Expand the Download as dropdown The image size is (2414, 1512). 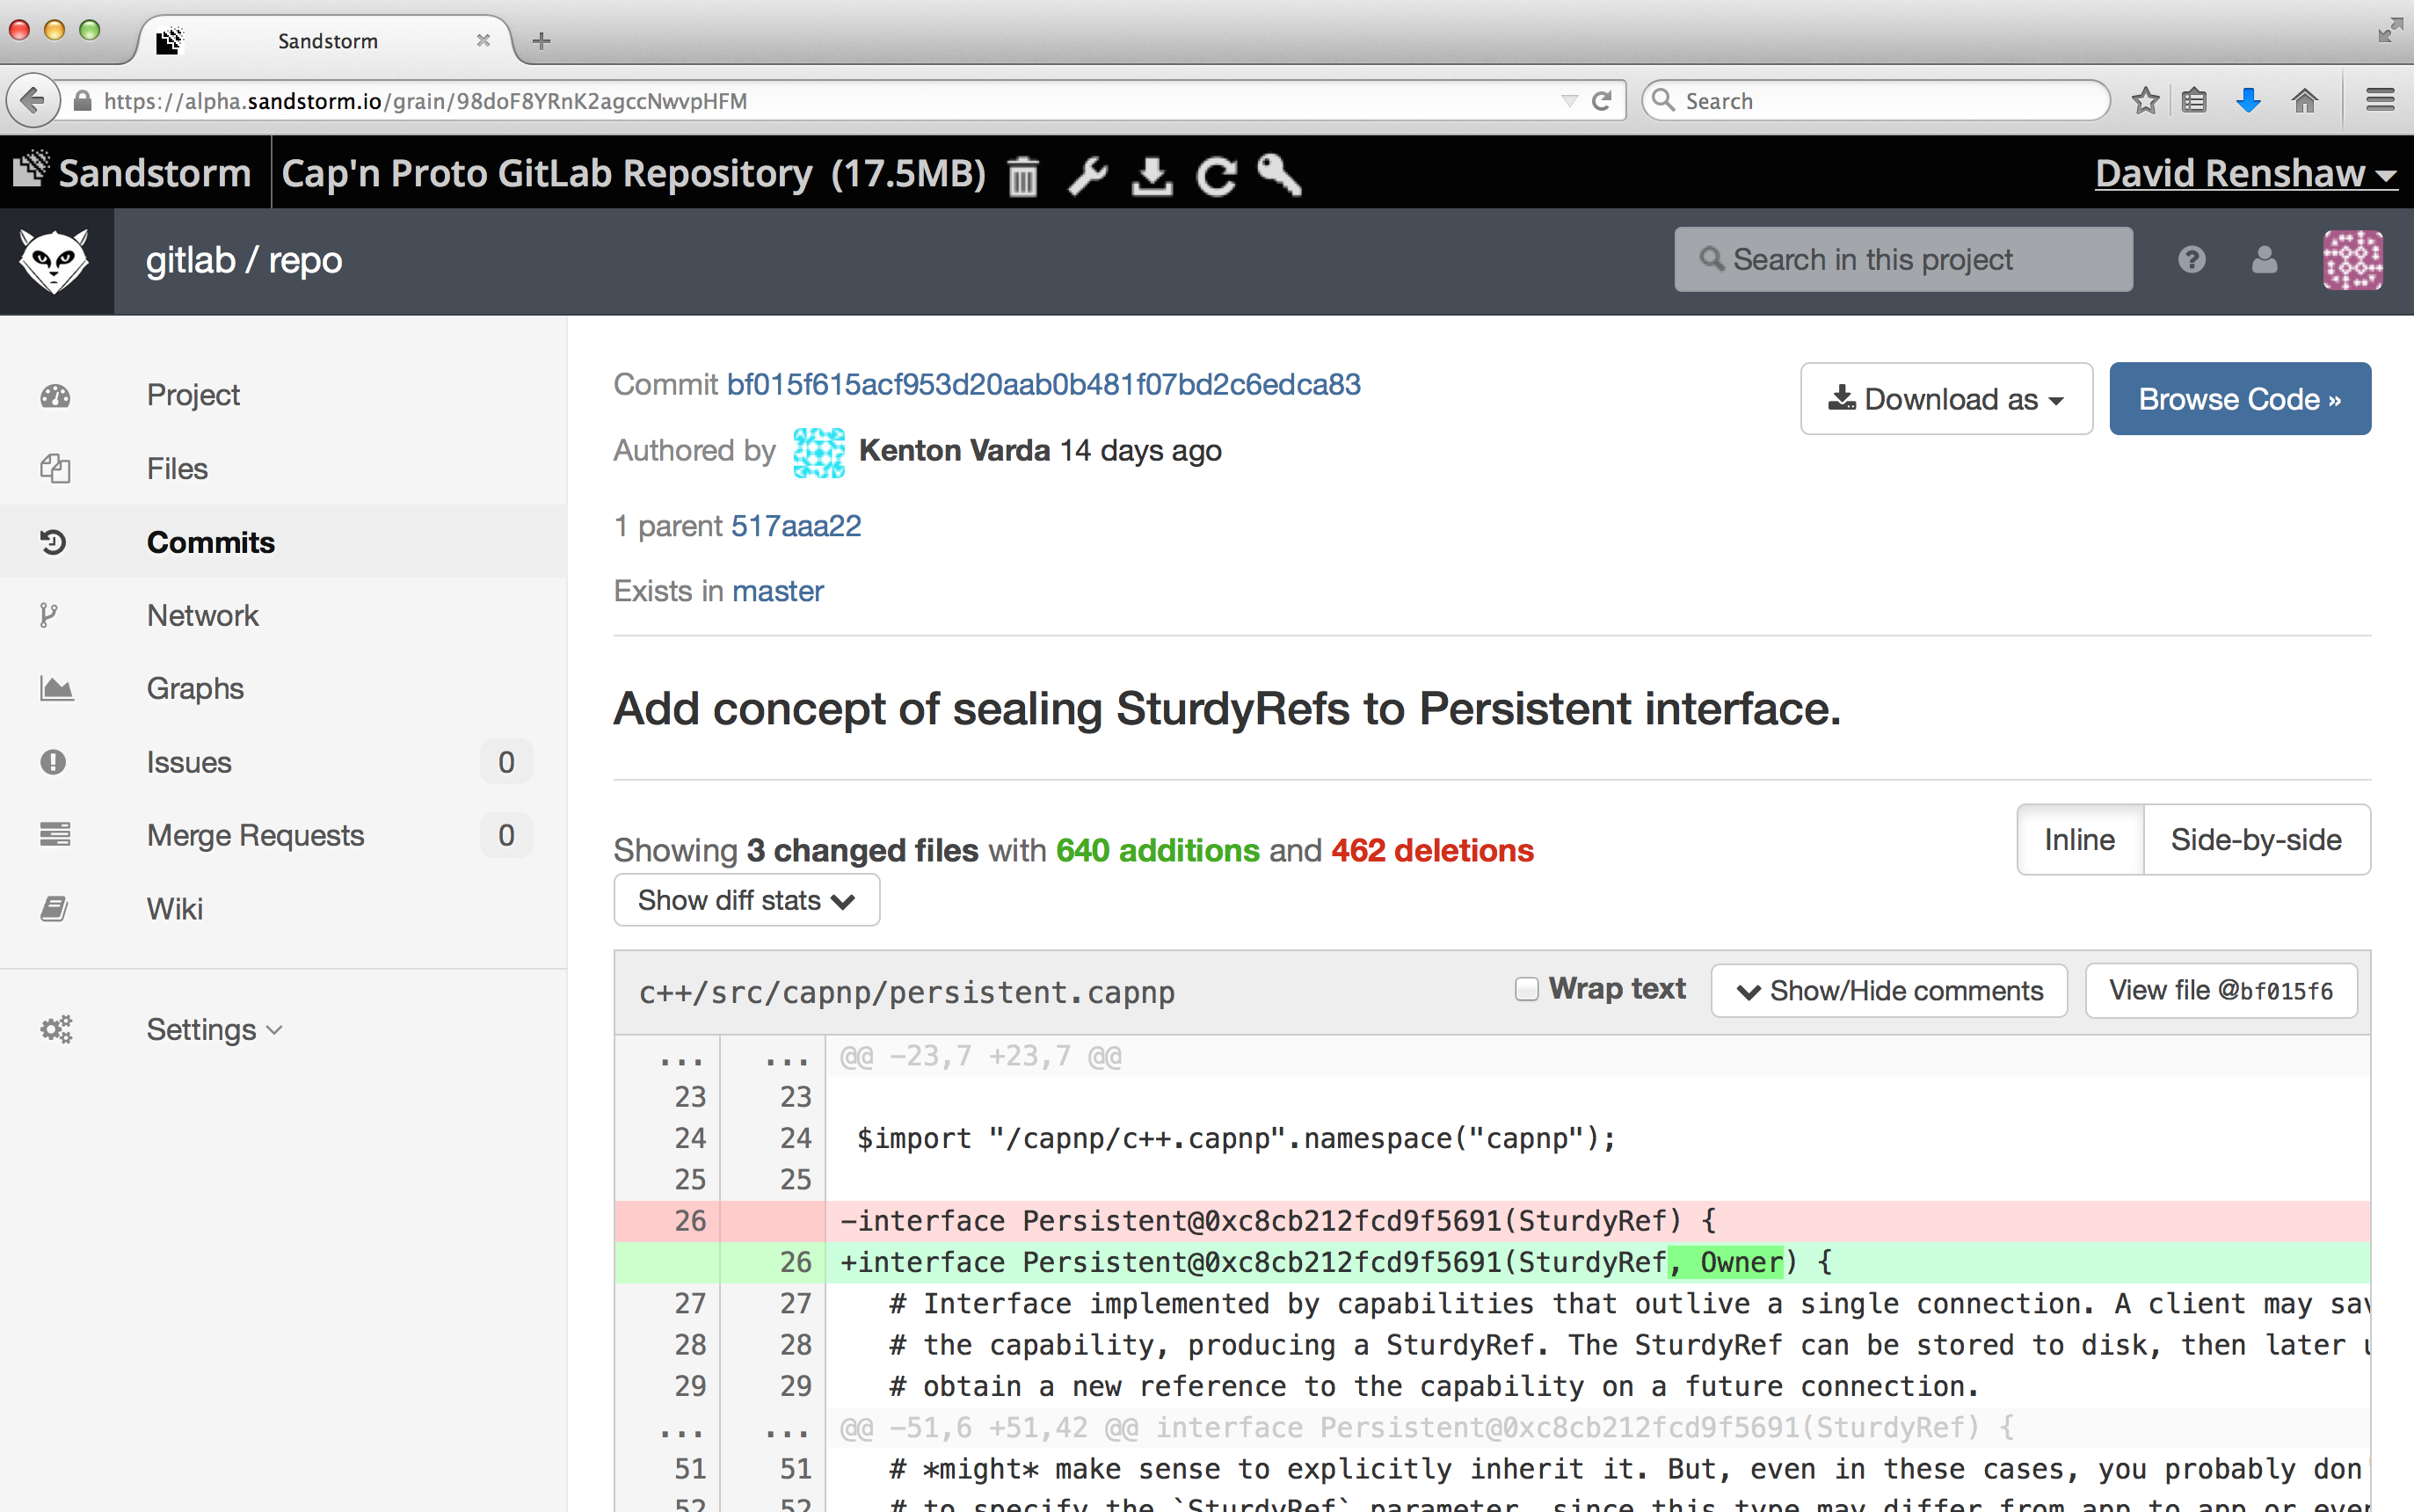pyautogui.click(x=1945, y=399)
